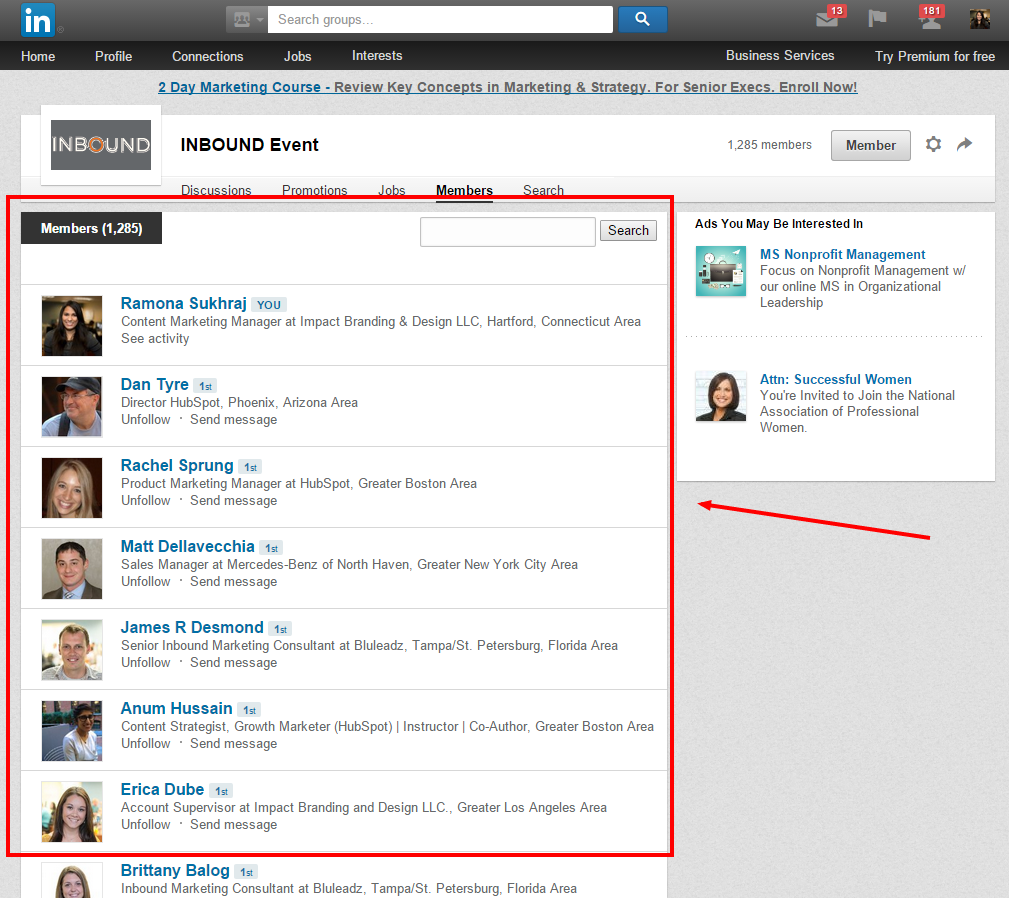Click Try Premium for free
The width and height of the screenshot is (1009, 898).
[x=934, y=56]
